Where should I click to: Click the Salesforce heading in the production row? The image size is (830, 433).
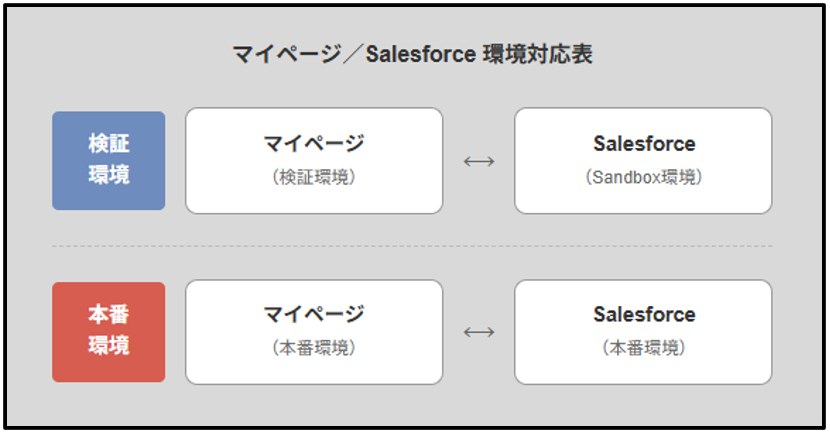[x=643, y=315]
